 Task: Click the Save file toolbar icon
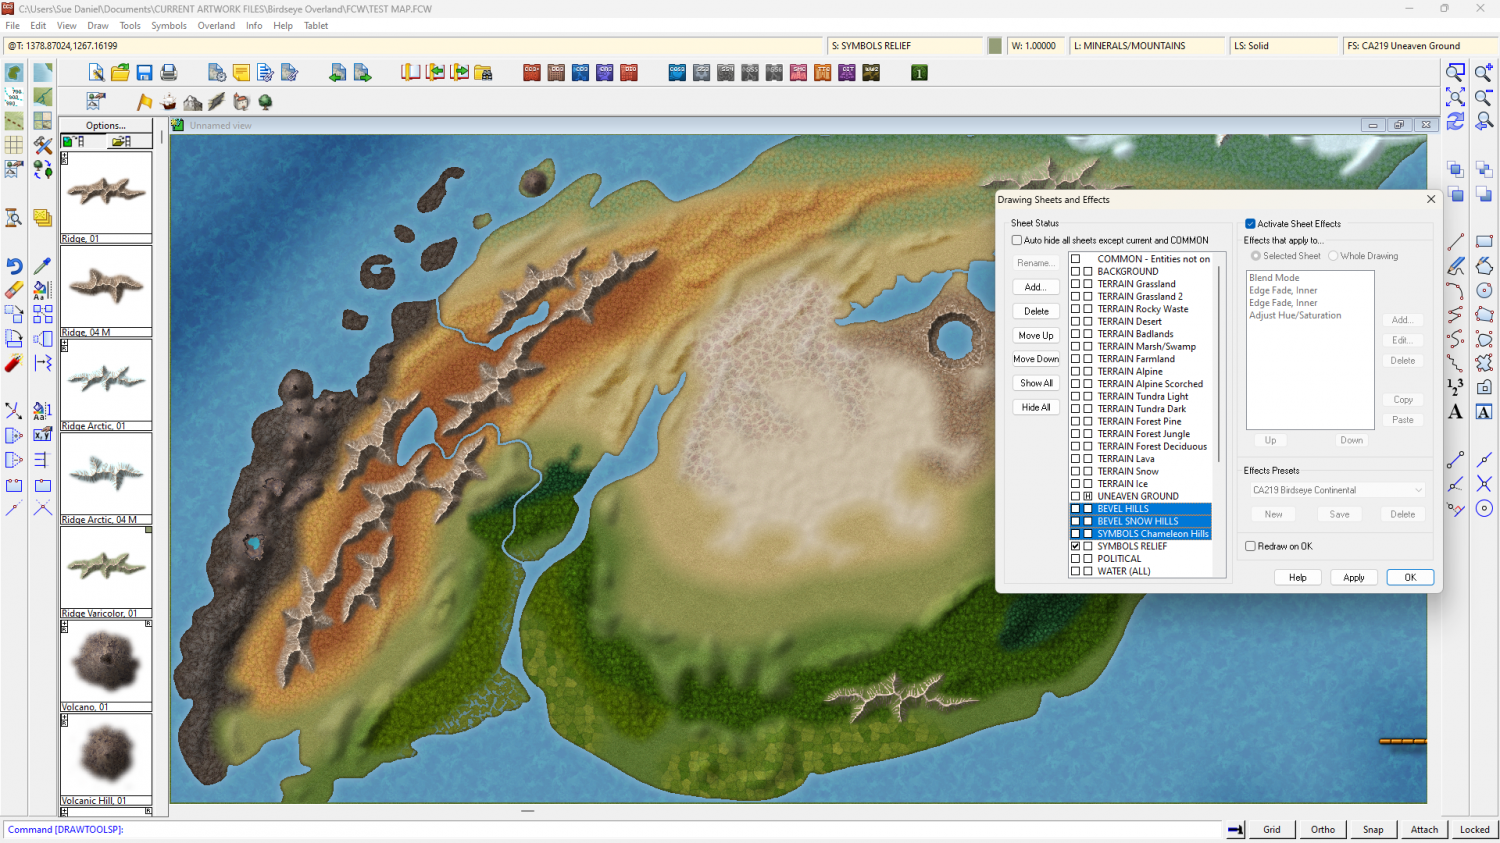[144, 73]
